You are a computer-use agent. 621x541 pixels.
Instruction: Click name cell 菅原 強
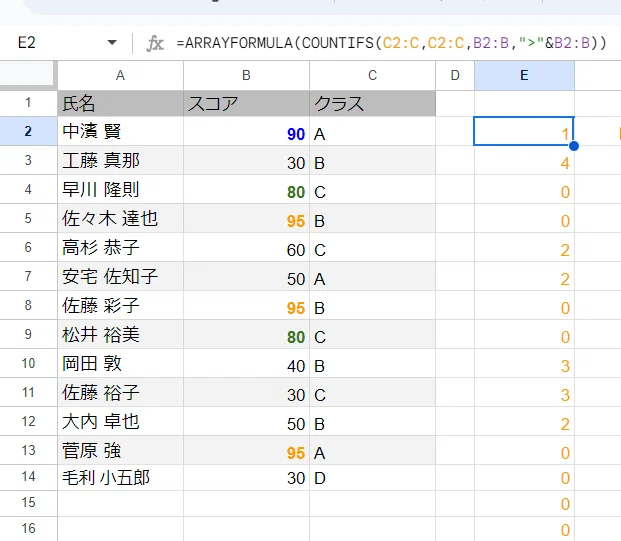pos(120,450)
